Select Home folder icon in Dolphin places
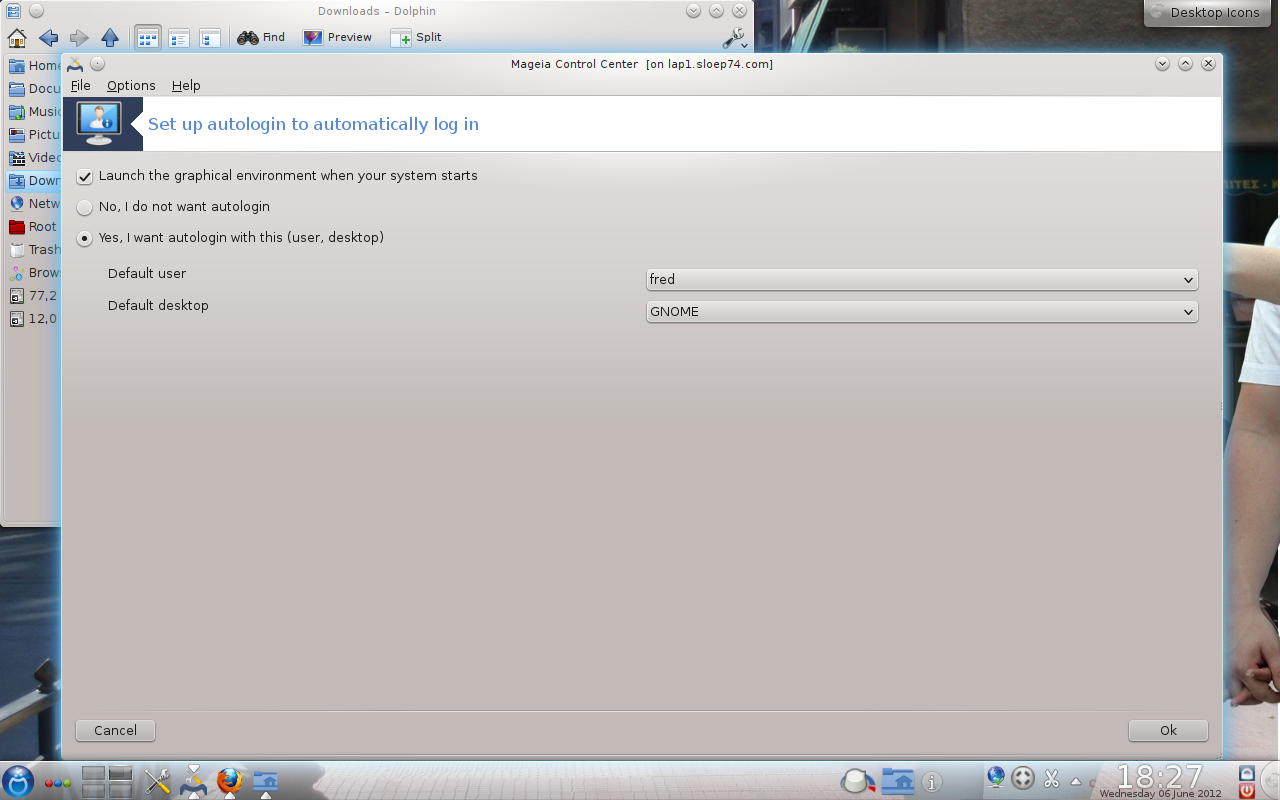Image resolution: width=1280 pixels, height=800 pixels. [x=17, y=66]
